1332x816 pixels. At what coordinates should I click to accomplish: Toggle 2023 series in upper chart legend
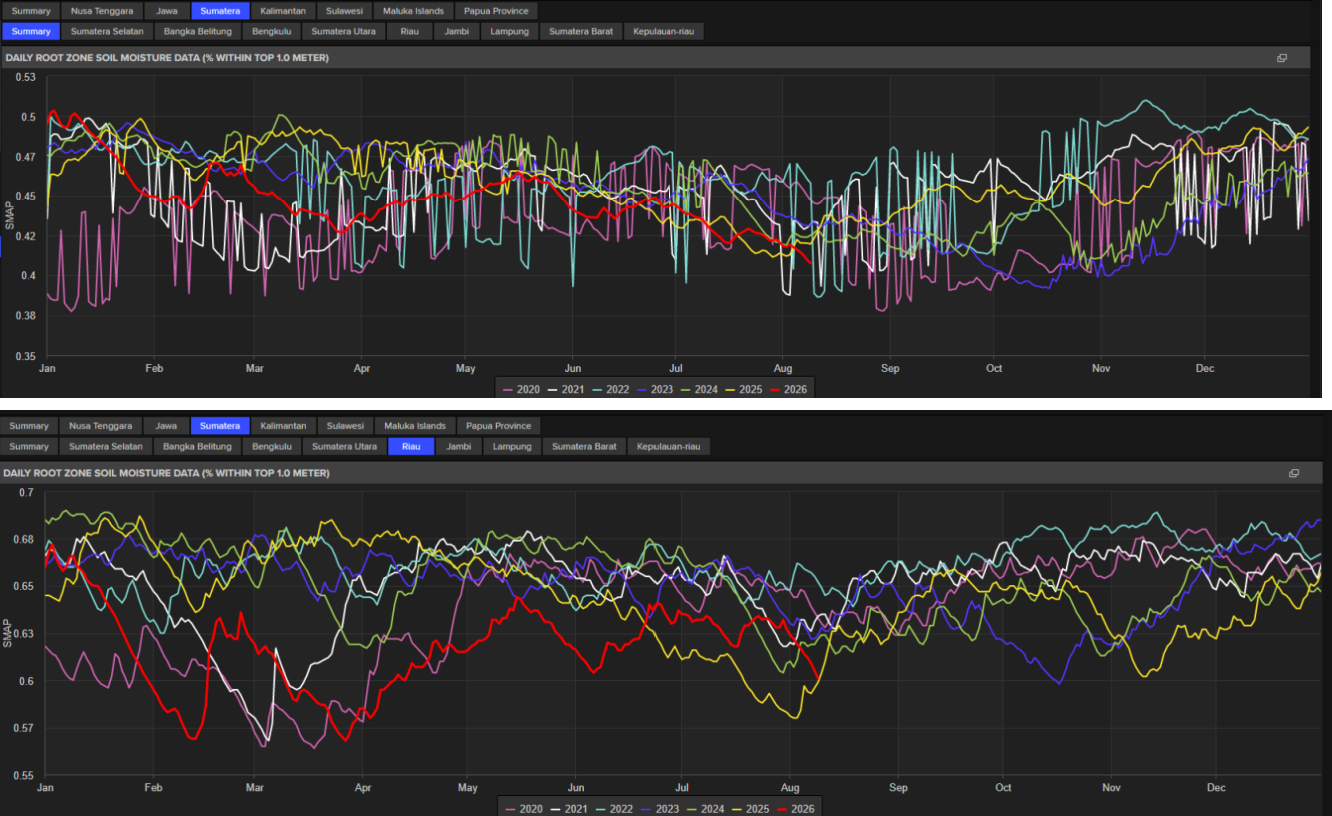tap(655, 389)
